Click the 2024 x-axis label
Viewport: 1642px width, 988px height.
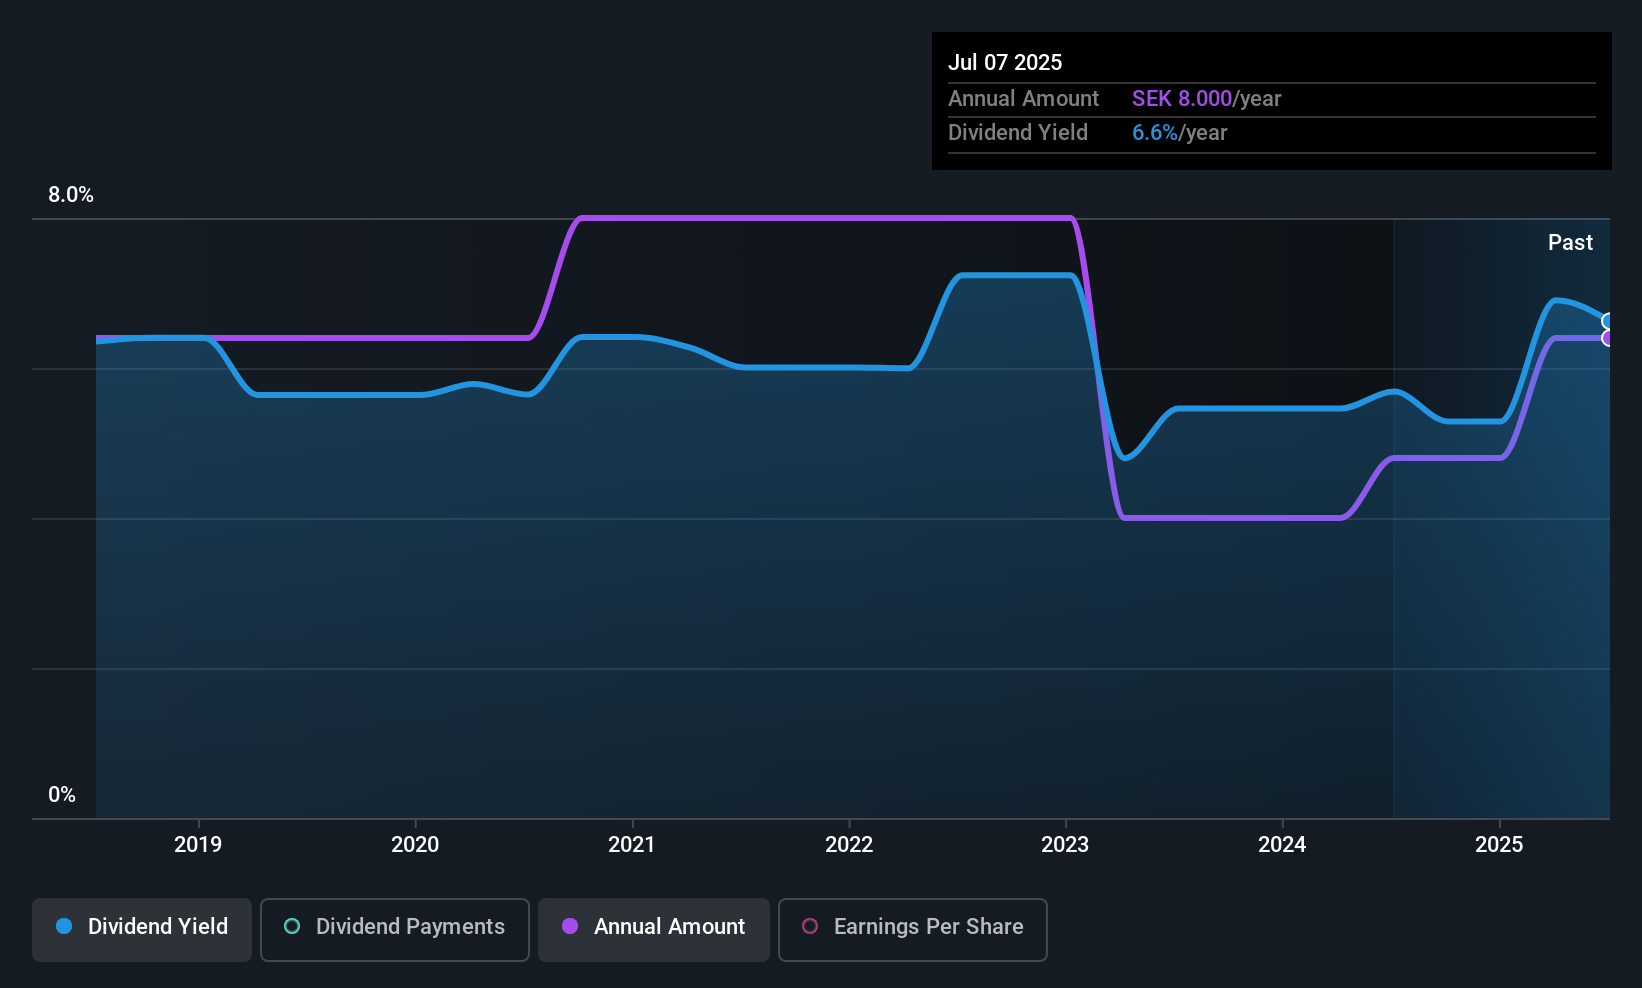[x=1282, y=845]
